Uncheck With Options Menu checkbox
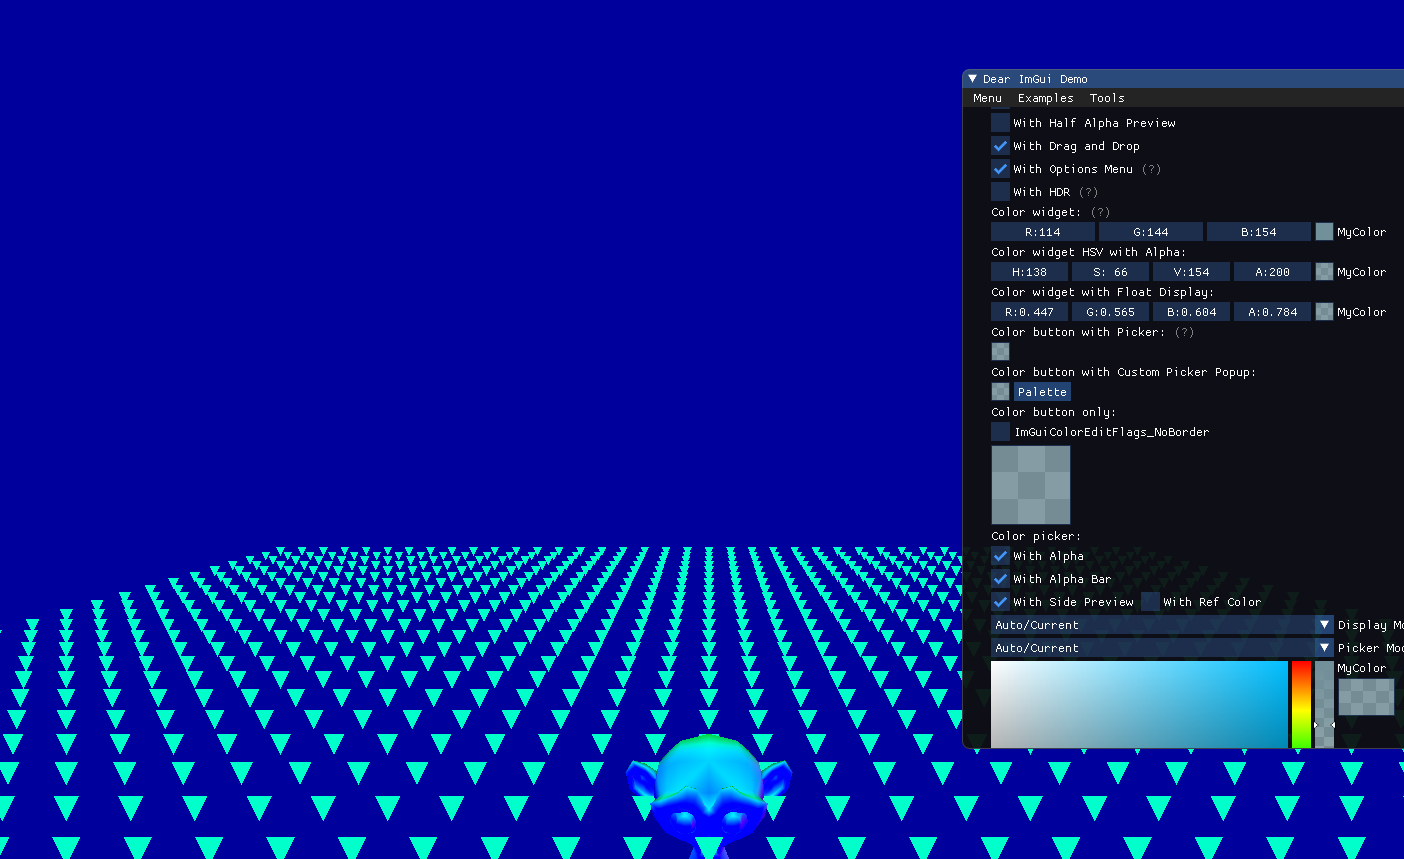Viewport: 1404px width, 859px height. coord(1000,169)
